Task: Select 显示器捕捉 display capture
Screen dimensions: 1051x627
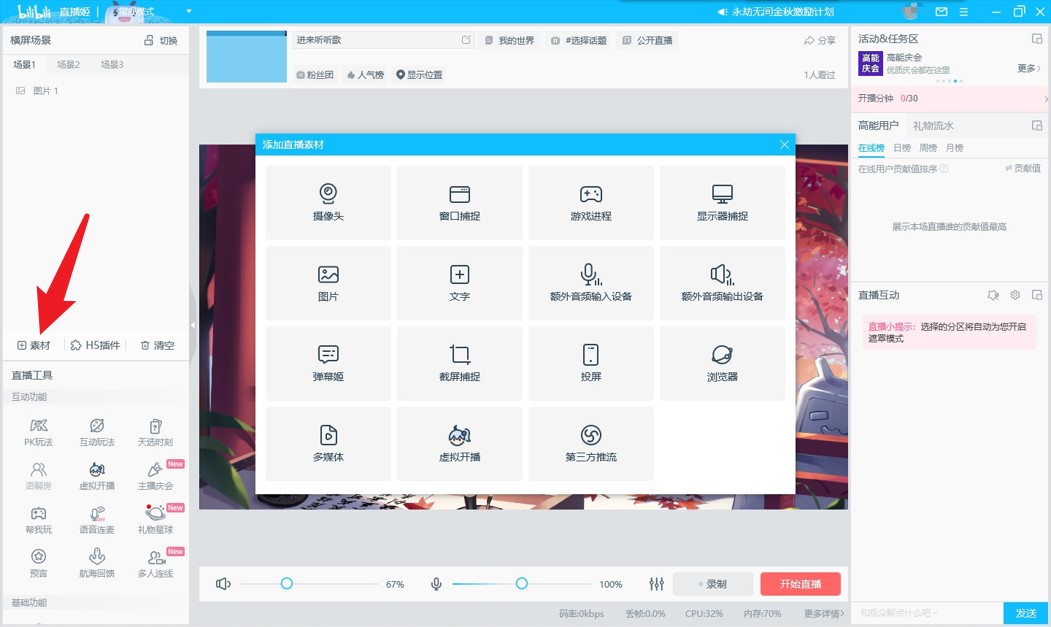Action: tap(722, 202)
